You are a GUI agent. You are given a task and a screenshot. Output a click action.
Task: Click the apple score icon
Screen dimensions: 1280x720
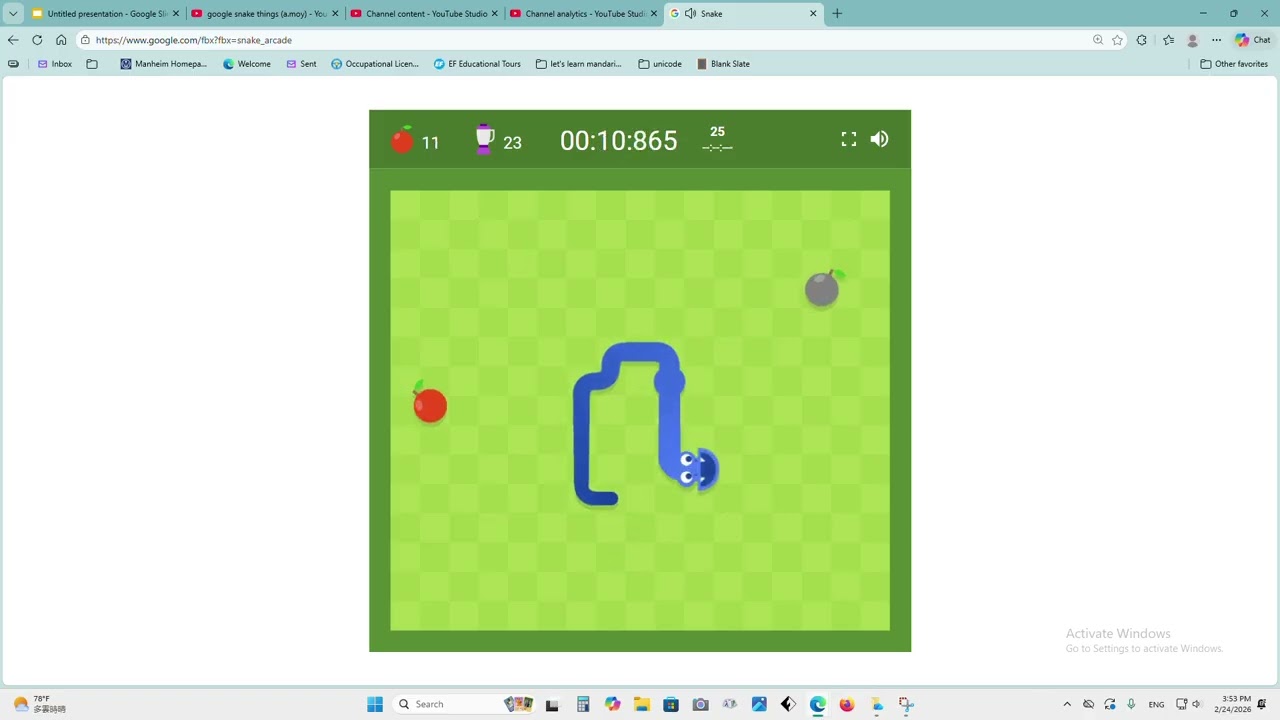(402, 140)
